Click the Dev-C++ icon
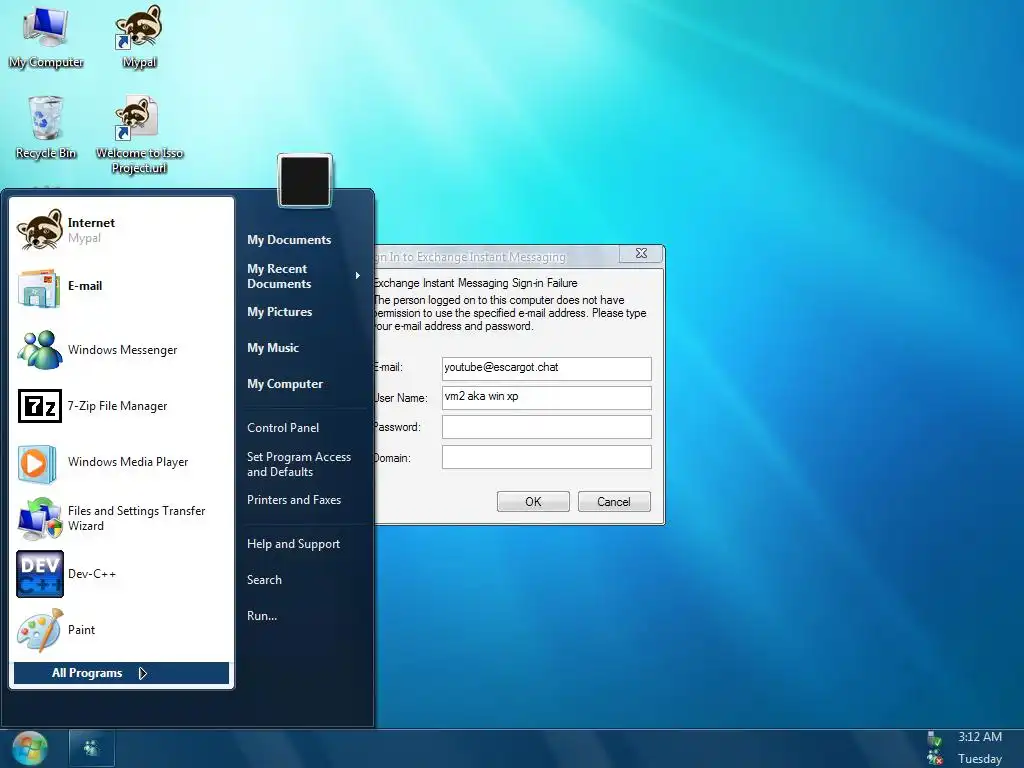 coord(40,574)
